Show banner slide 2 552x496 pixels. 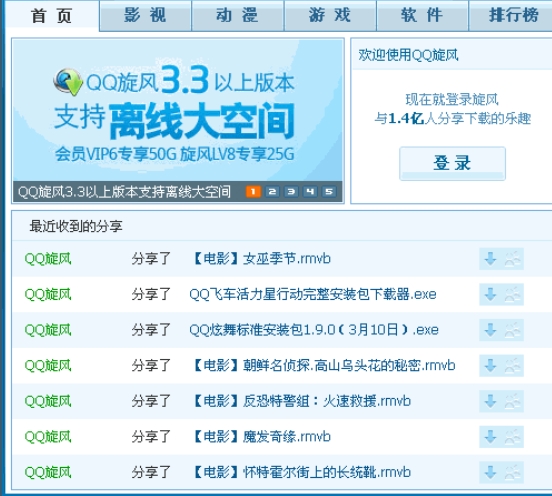tap(272, 192)
